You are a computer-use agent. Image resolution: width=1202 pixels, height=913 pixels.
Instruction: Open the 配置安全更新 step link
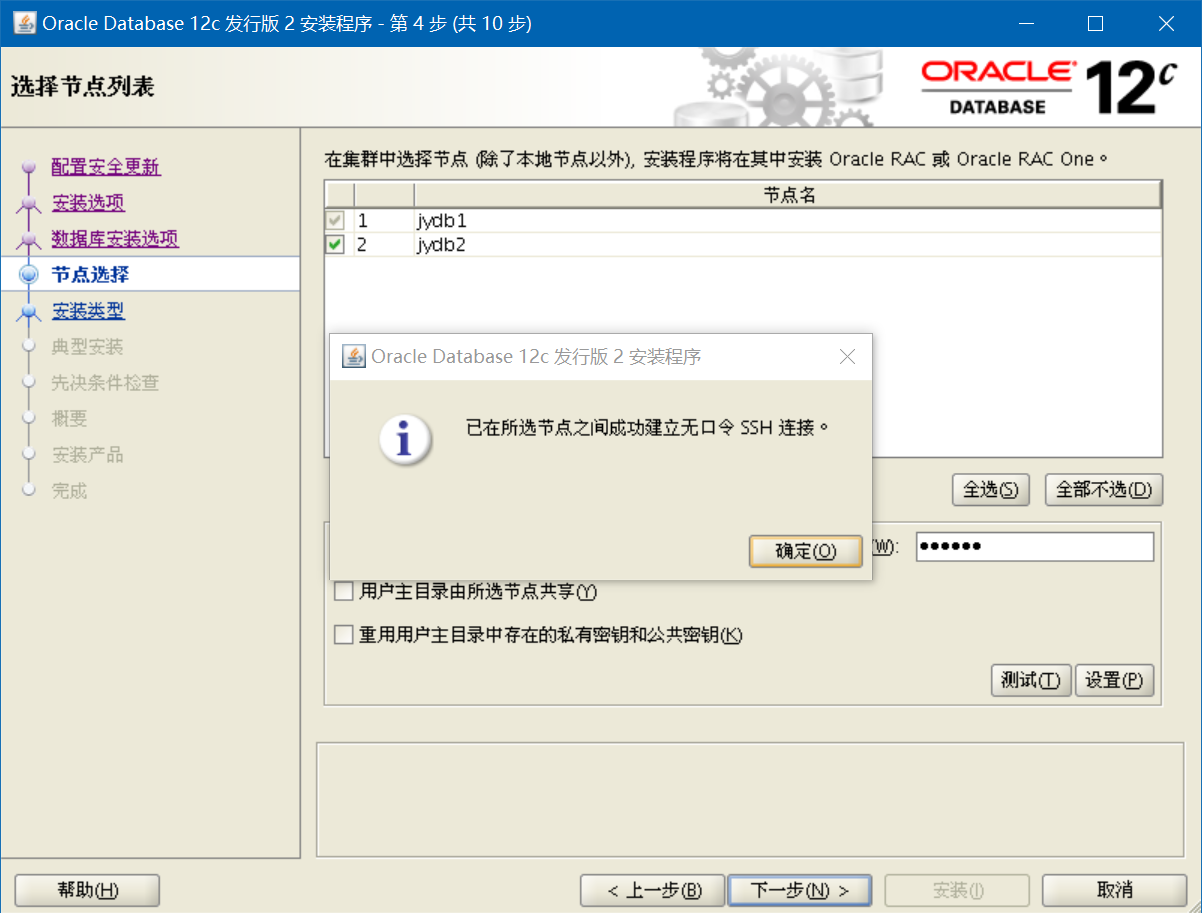106,167
